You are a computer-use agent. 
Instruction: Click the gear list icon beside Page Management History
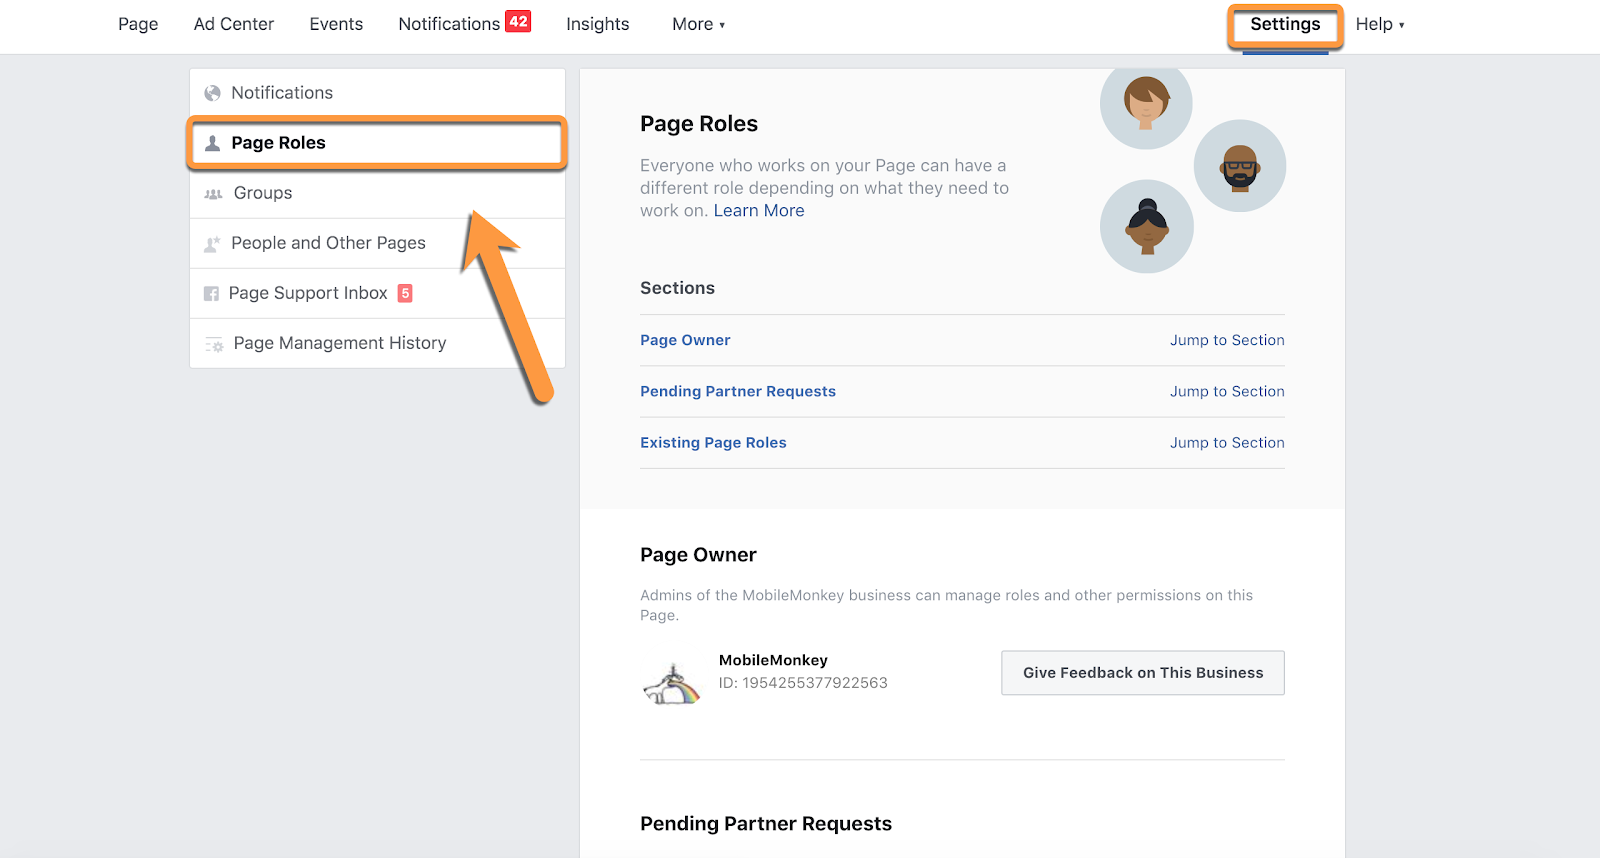214,344
